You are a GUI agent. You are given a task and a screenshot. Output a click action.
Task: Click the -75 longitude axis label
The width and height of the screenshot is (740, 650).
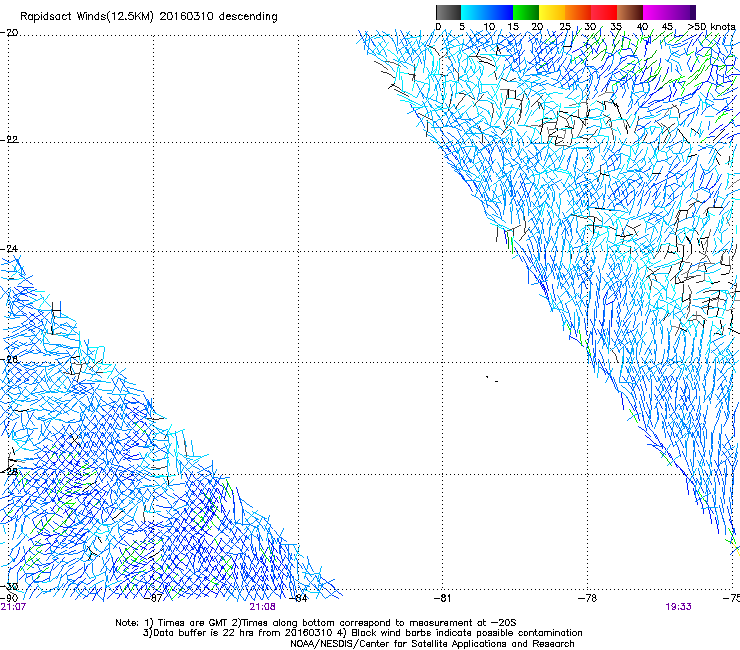click(732, 598)
